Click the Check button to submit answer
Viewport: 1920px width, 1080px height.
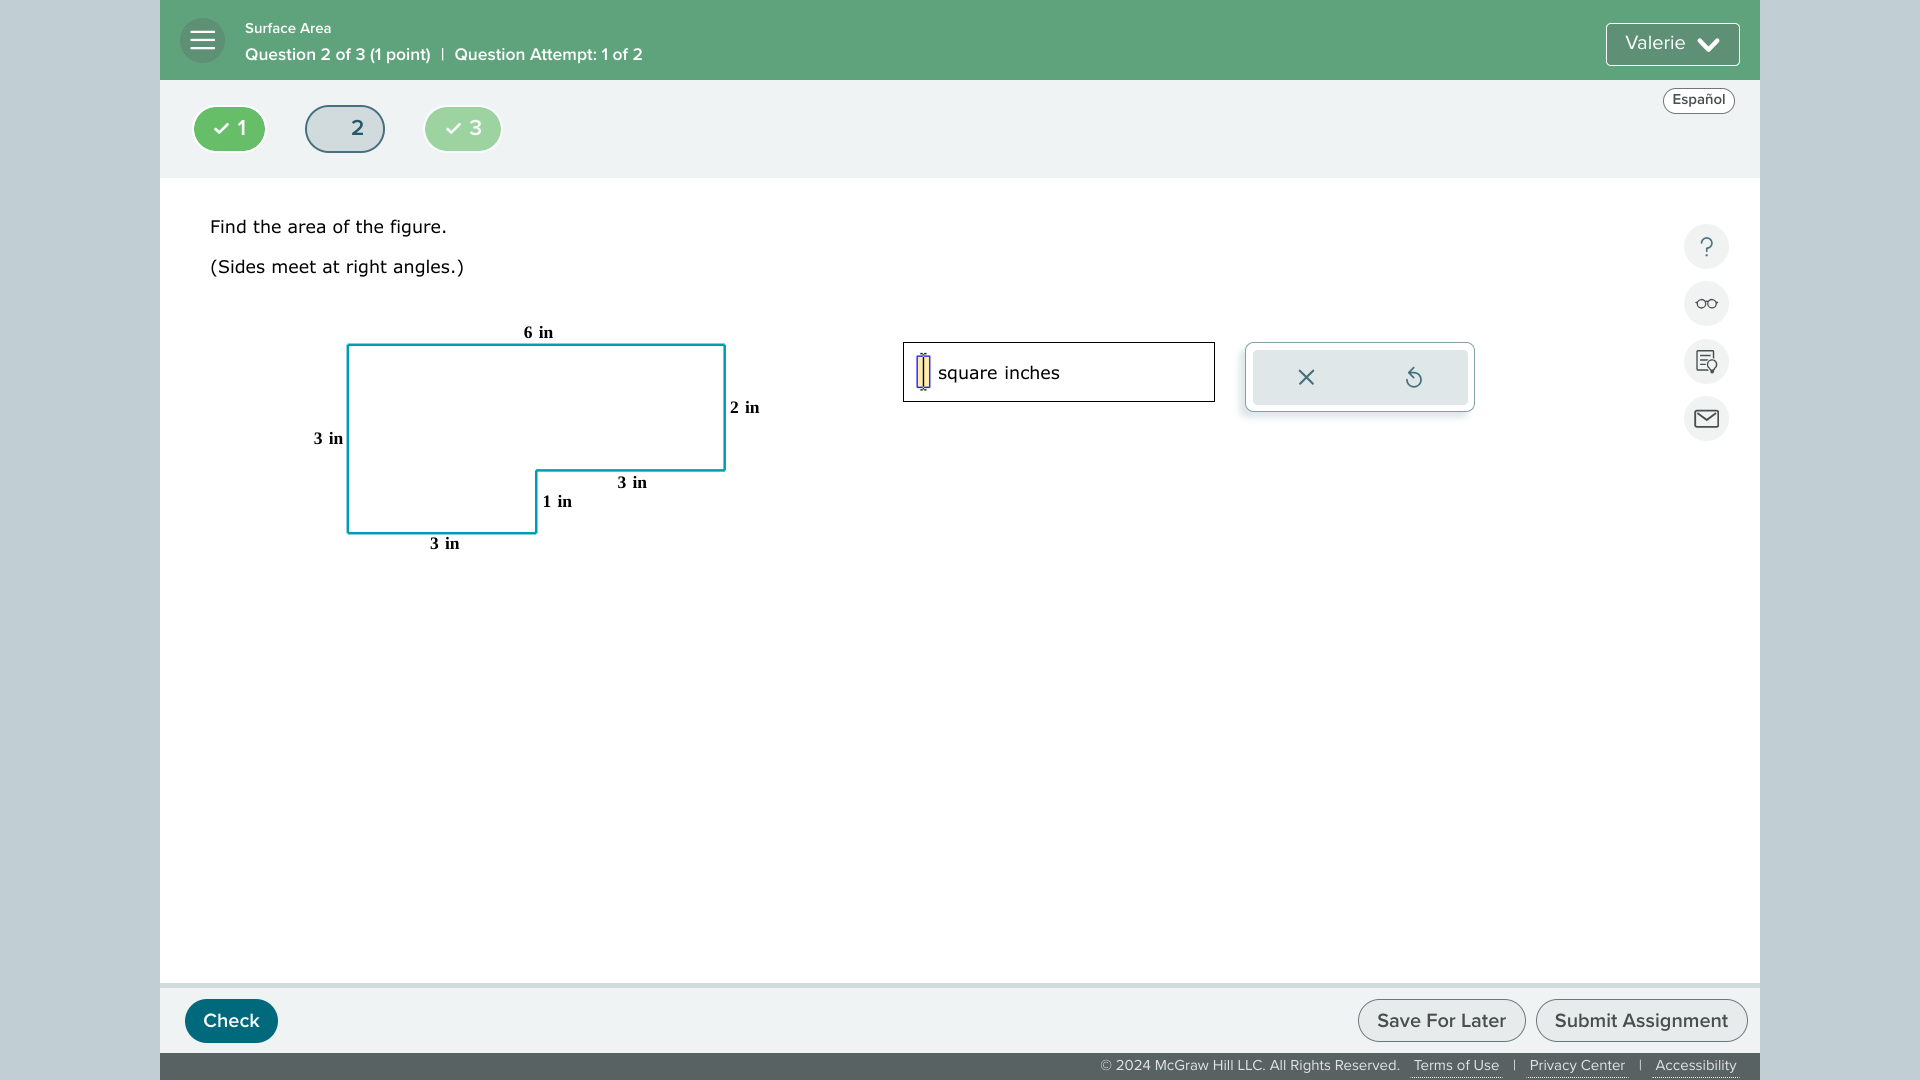pyautogui.click(x=232, y=1021)
